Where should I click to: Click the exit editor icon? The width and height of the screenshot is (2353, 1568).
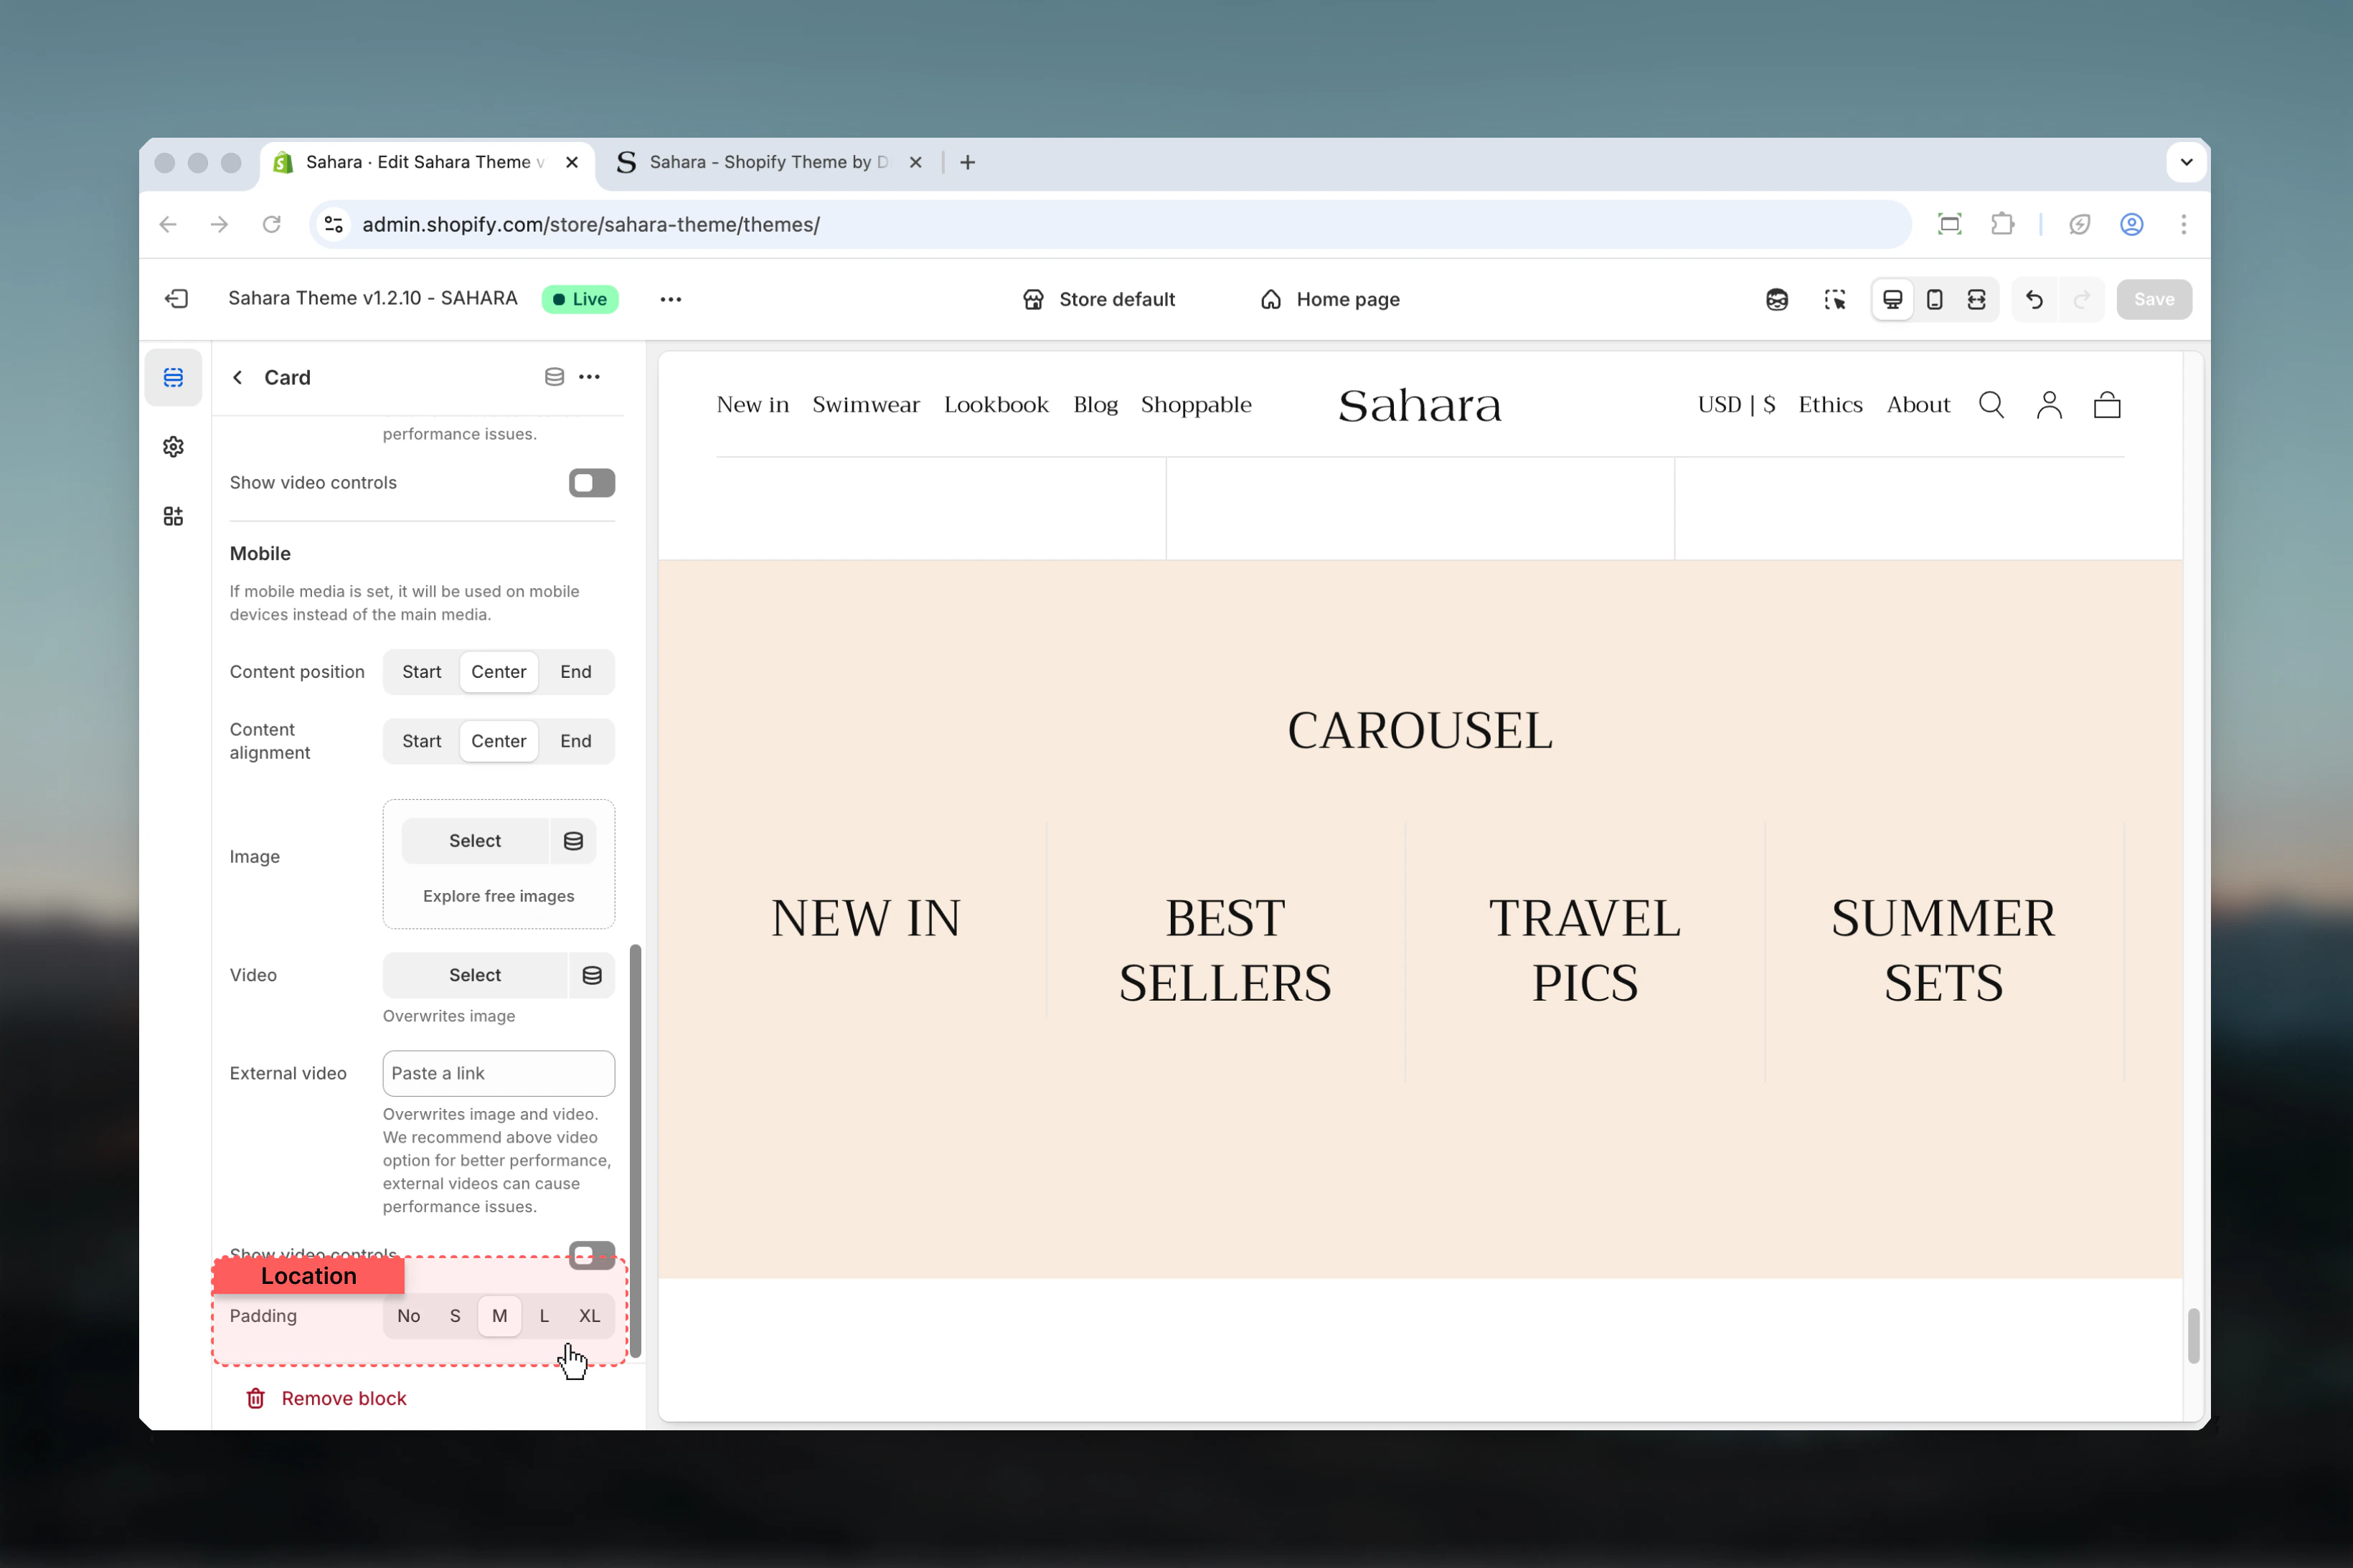(x=176, y=299)
